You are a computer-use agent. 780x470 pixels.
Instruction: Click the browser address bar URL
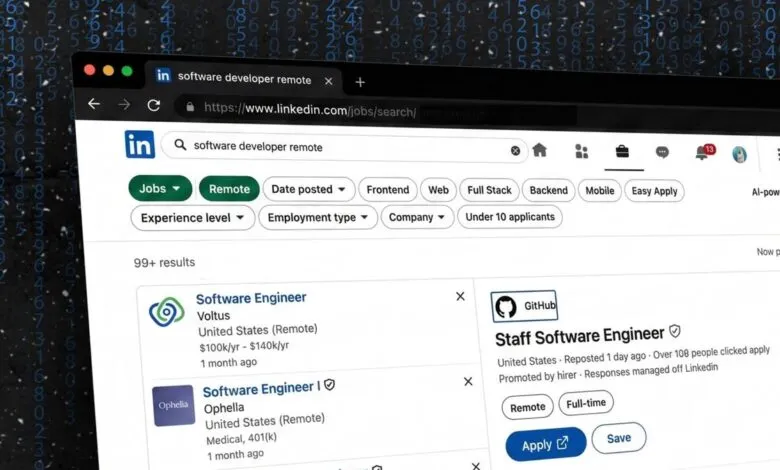tap(310, 109)
